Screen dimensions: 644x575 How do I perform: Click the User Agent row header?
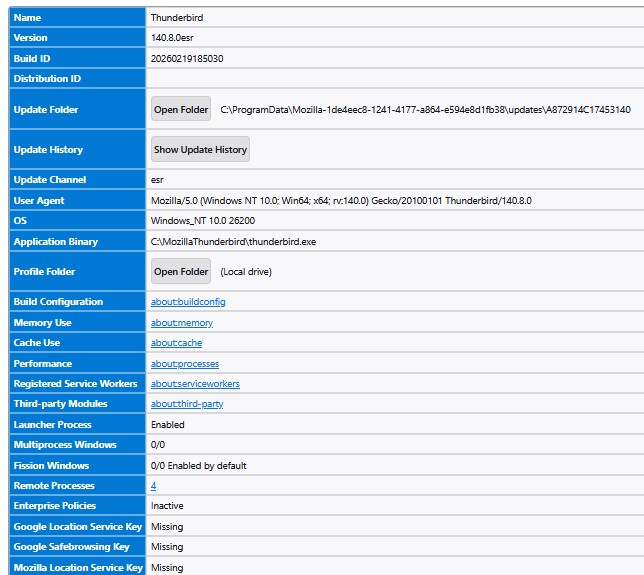77,200
